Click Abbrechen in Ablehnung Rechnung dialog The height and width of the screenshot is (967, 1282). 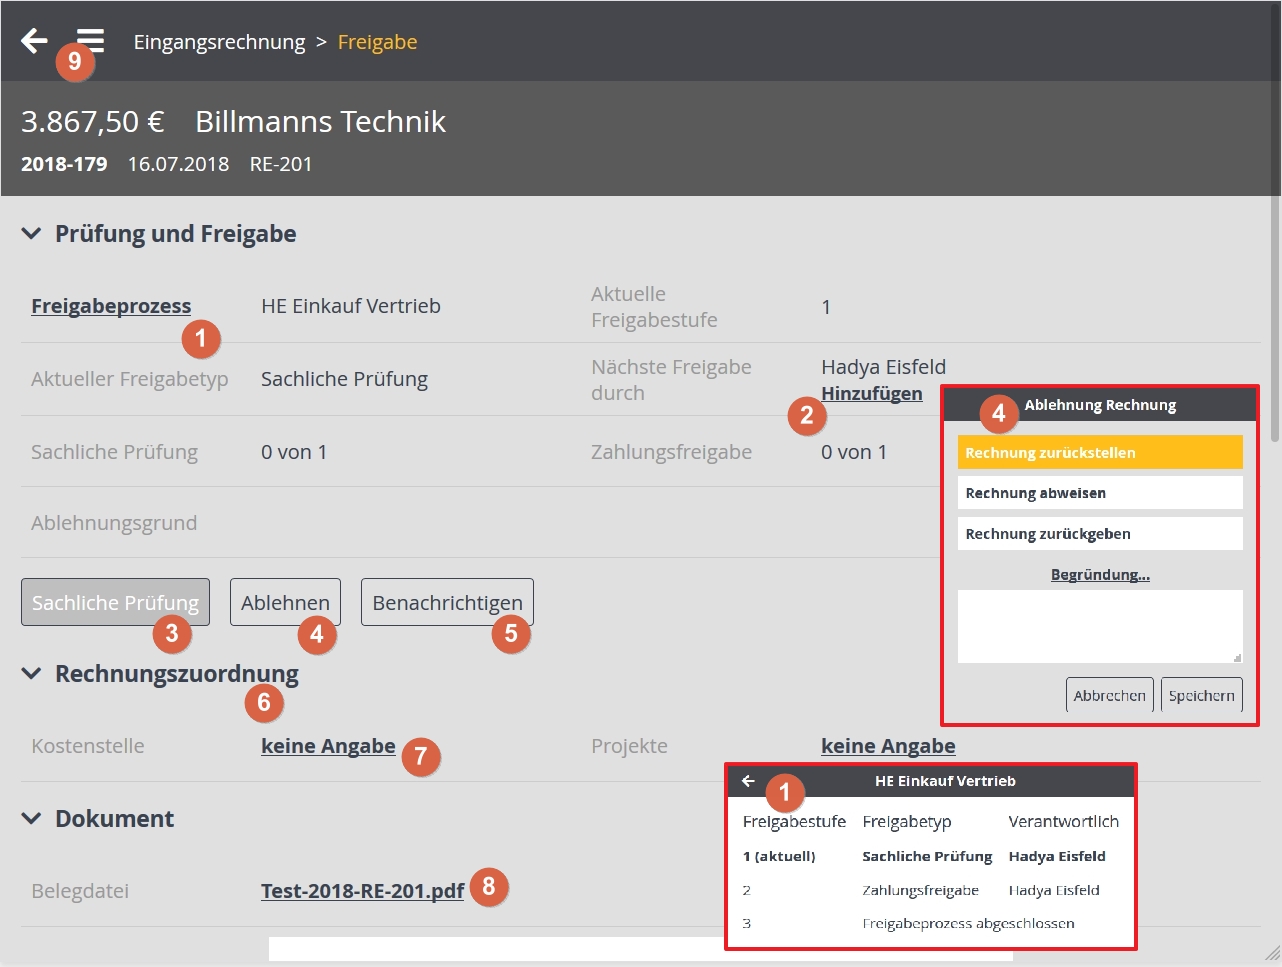tap(1110, 695)
